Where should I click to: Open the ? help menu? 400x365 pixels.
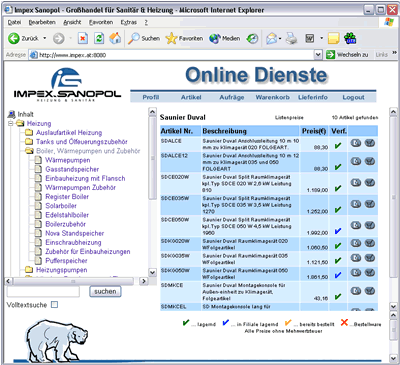tap(146, 22)
